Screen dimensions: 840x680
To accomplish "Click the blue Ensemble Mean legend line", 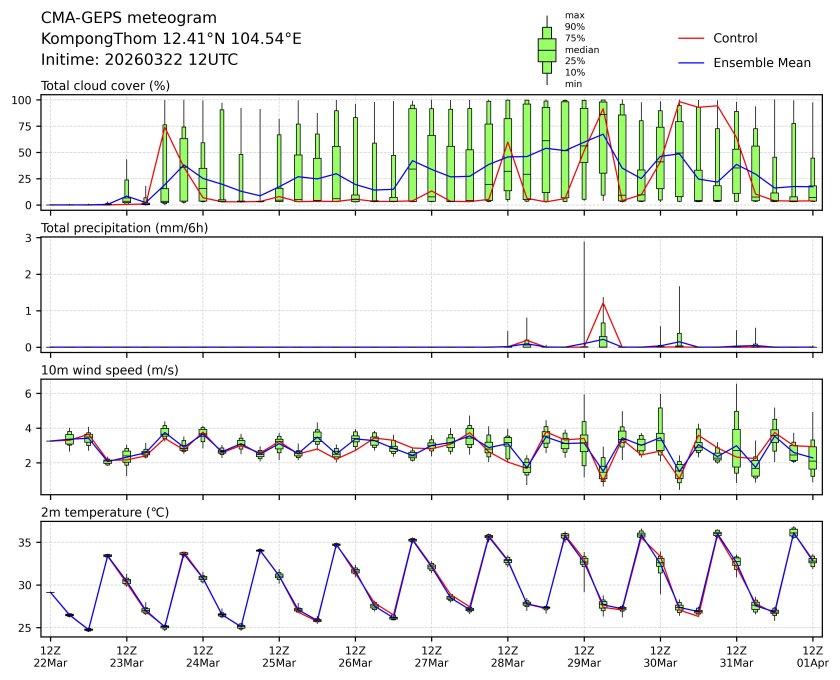I will tap(695, 63).
